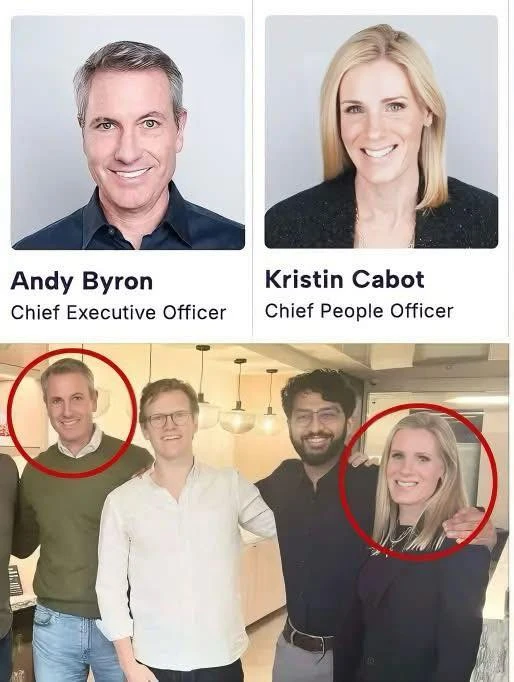The width and height of the screenshot is (514, 682).
Task: Open the headshot above the Andy Byron caption
Action: click(128, 132)
